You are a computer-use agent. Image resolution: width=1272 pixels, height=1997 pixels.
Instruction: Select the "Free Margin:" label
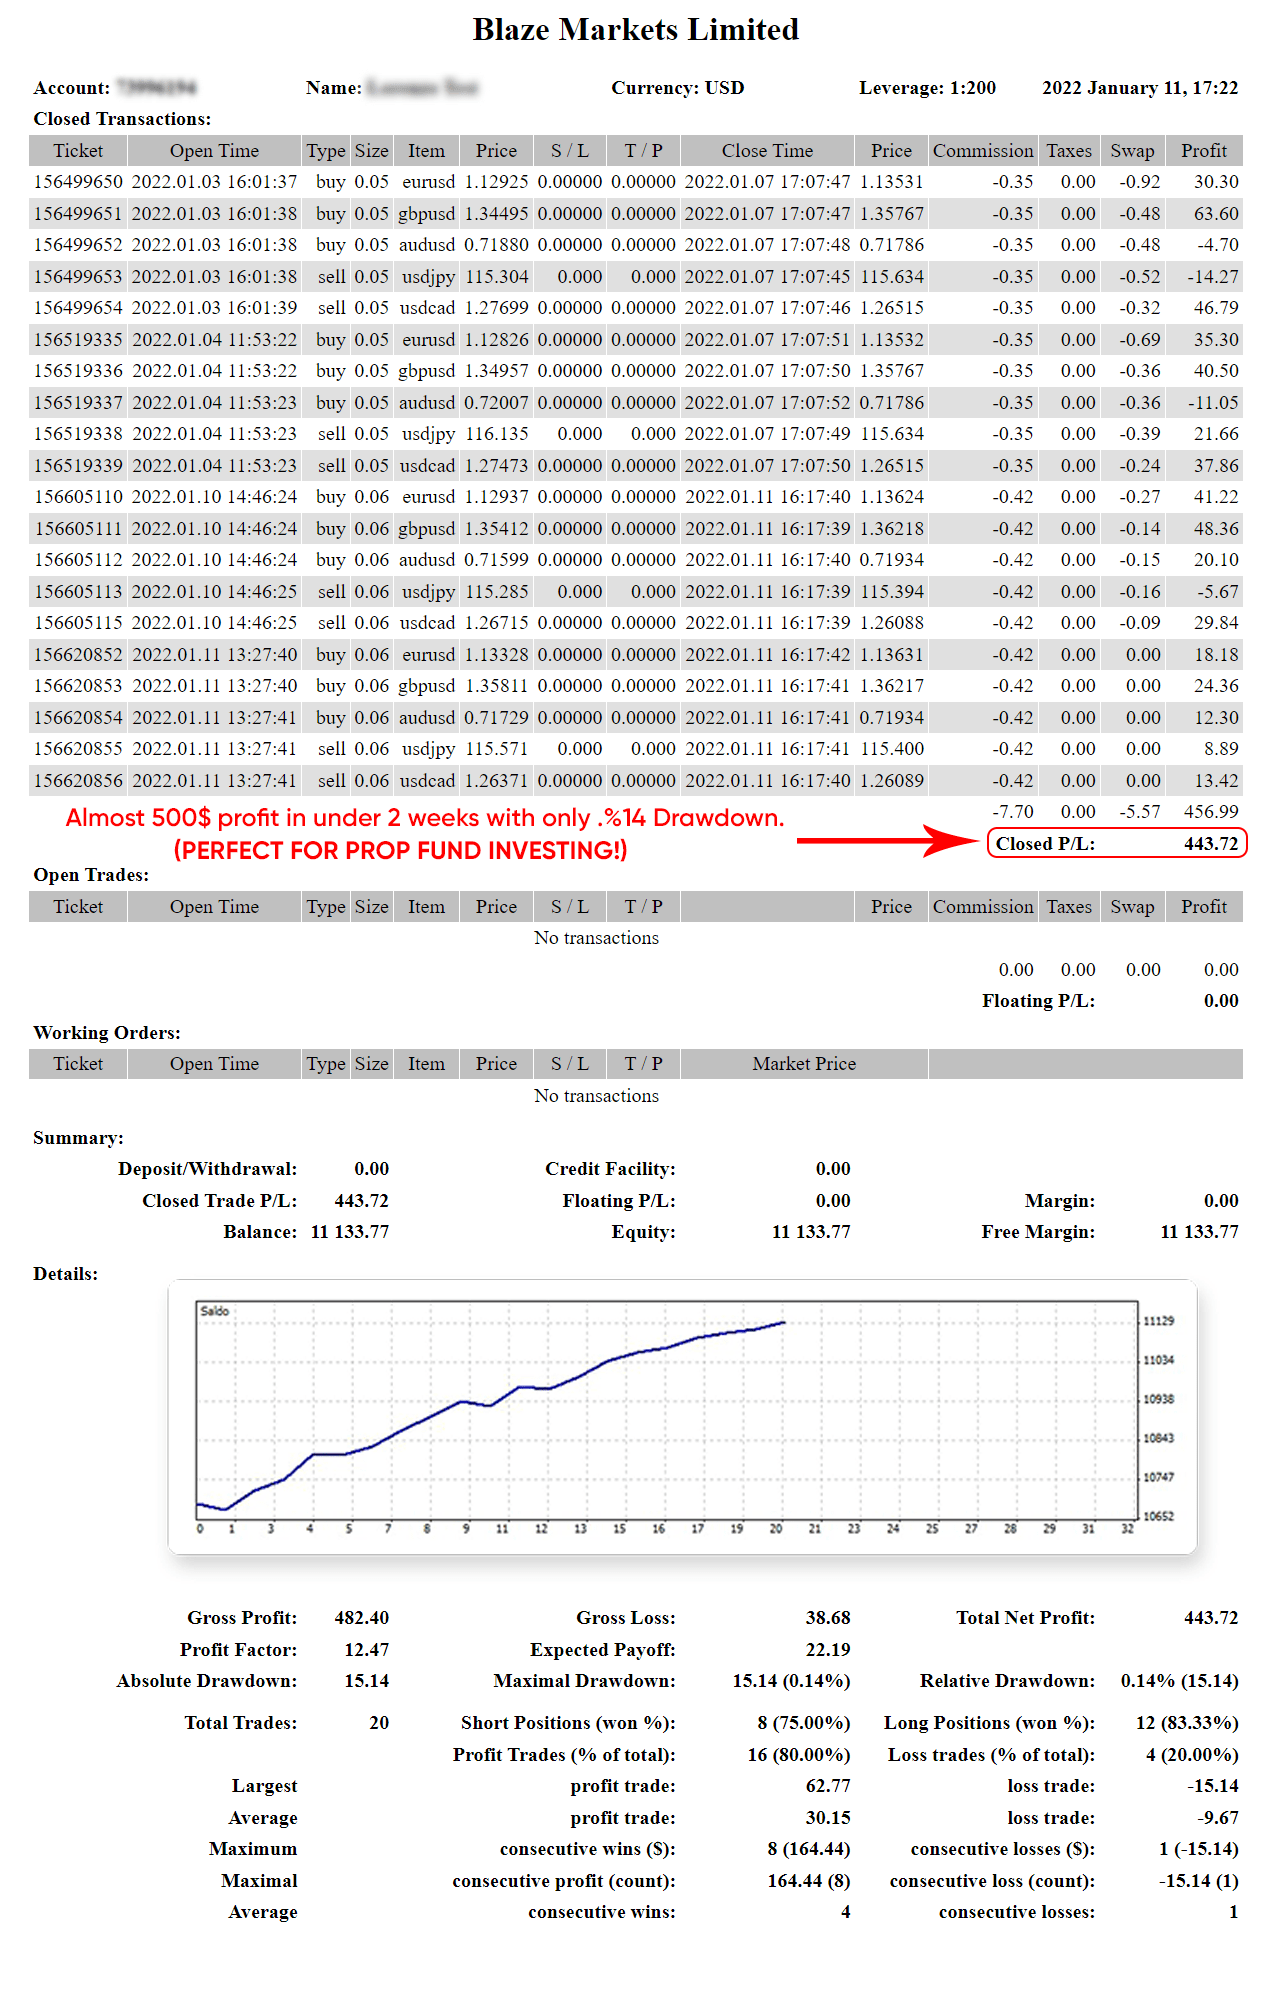[1038, 1232]
